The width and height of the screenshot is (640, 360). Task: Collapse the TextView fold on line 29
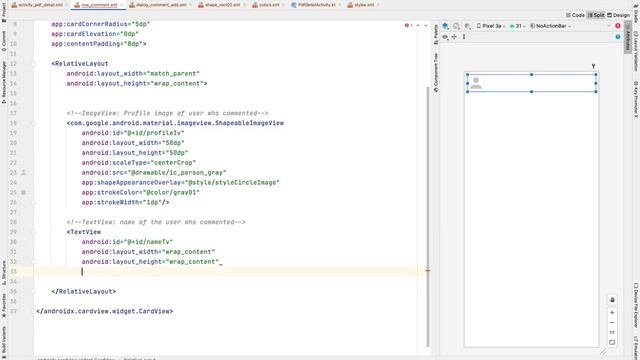pos(33,232)
